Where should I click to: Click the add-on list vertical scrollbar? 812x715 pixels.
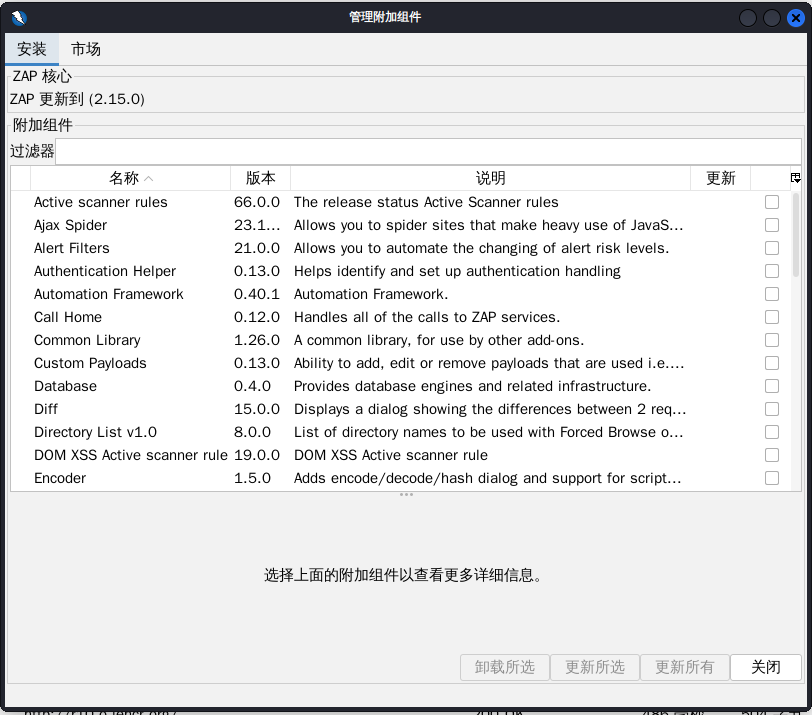[796, 236]
